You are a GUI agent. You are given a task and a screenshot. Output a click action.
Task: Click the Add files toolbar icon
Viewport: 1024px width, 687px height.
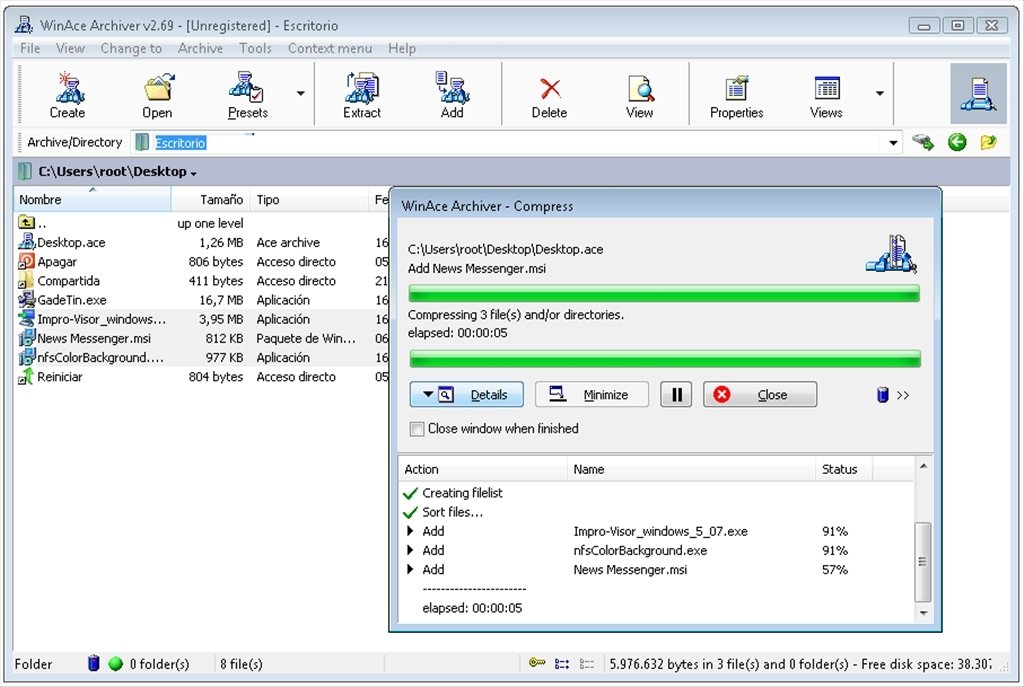[x=452, y=88]
